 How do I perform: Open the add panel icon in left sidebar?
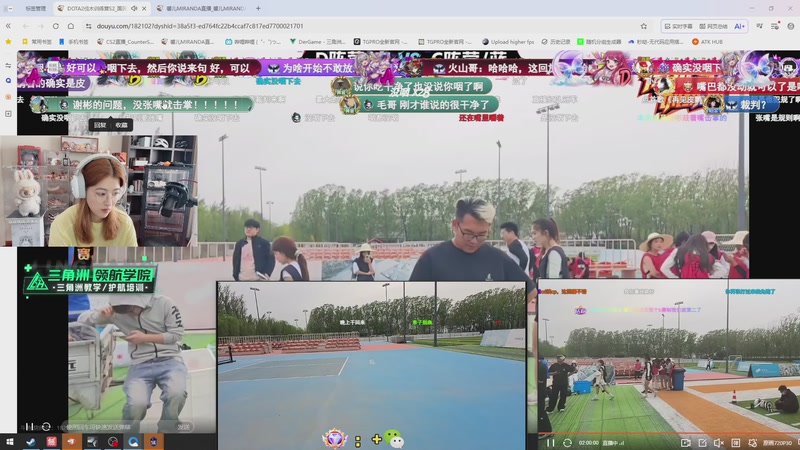[8, 113]
